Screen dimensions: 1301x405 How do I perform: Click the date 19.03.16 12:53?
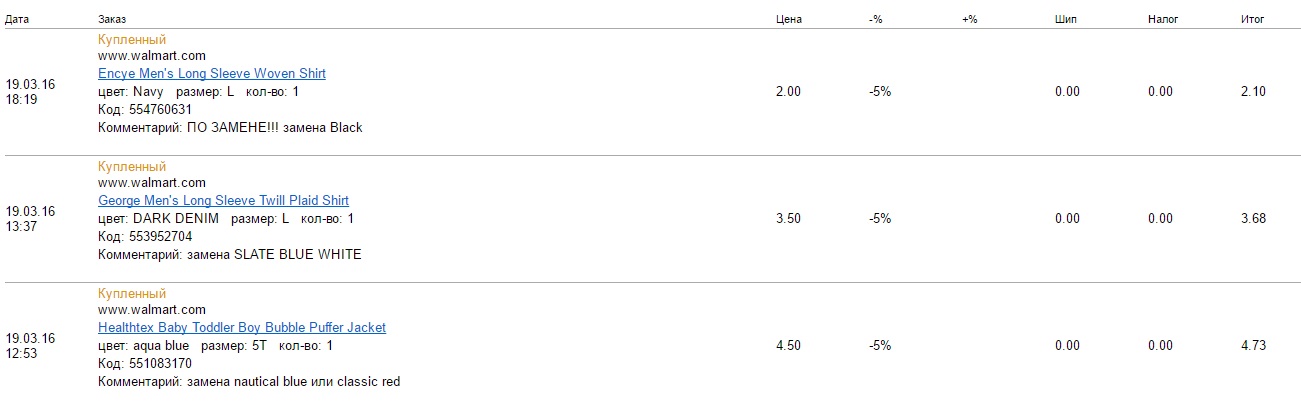(x=30, y=346)
